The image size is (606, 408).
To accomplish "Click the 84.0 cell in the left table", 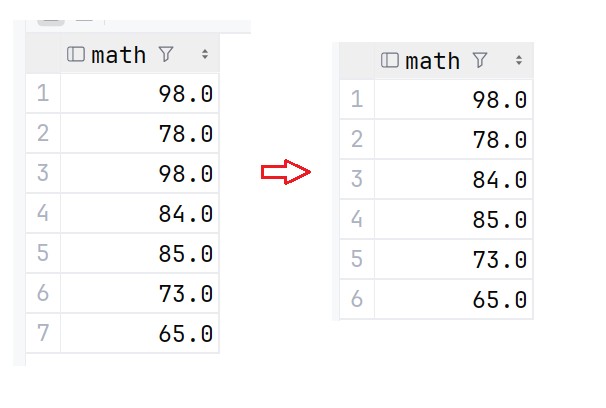I will [x=186, y=213].
